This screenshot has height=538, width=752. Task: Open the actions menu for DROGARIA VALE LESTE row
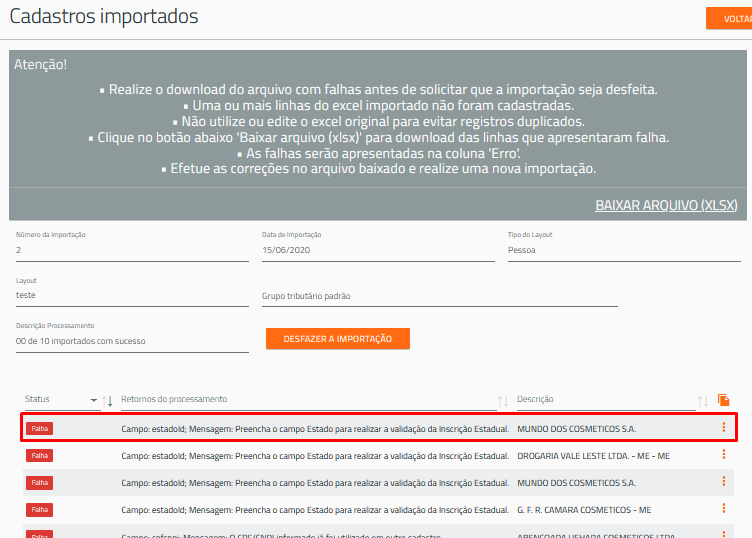723,454
